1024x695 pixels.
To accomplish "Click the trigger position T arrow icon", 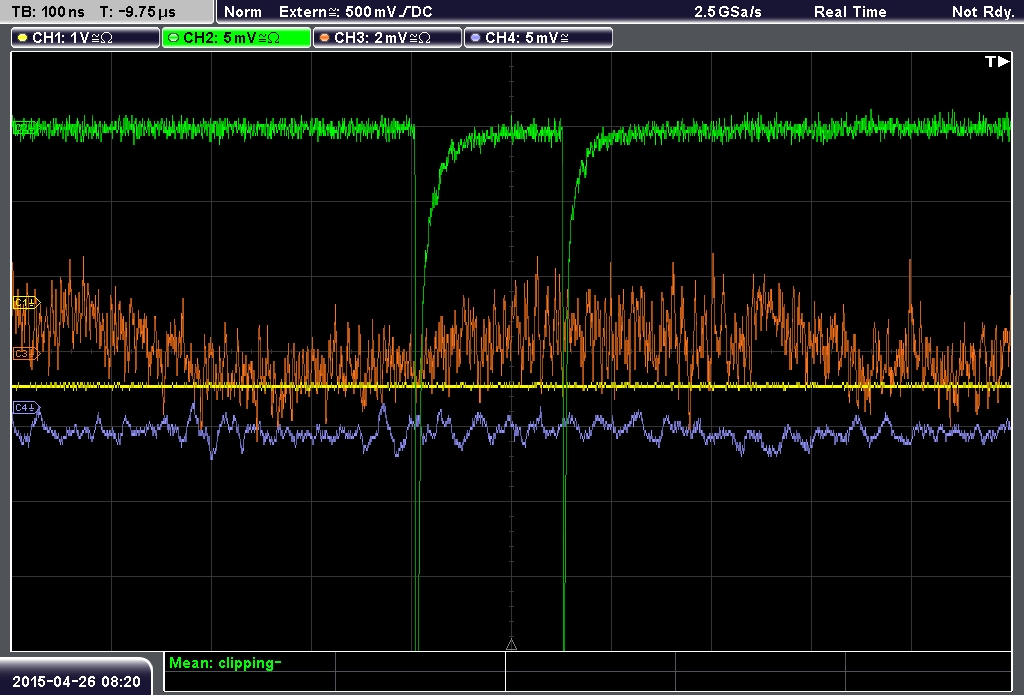I will [997, 61].
